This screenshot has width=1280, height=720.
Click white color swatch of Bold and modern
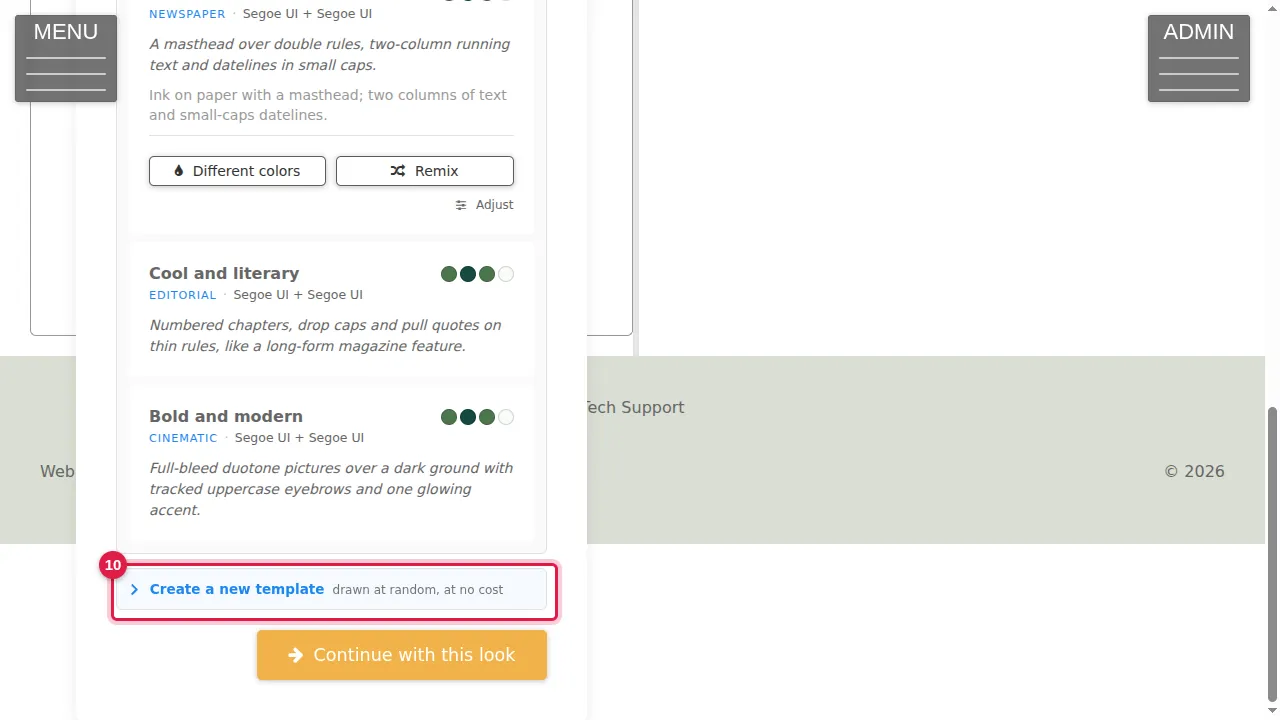506,417
